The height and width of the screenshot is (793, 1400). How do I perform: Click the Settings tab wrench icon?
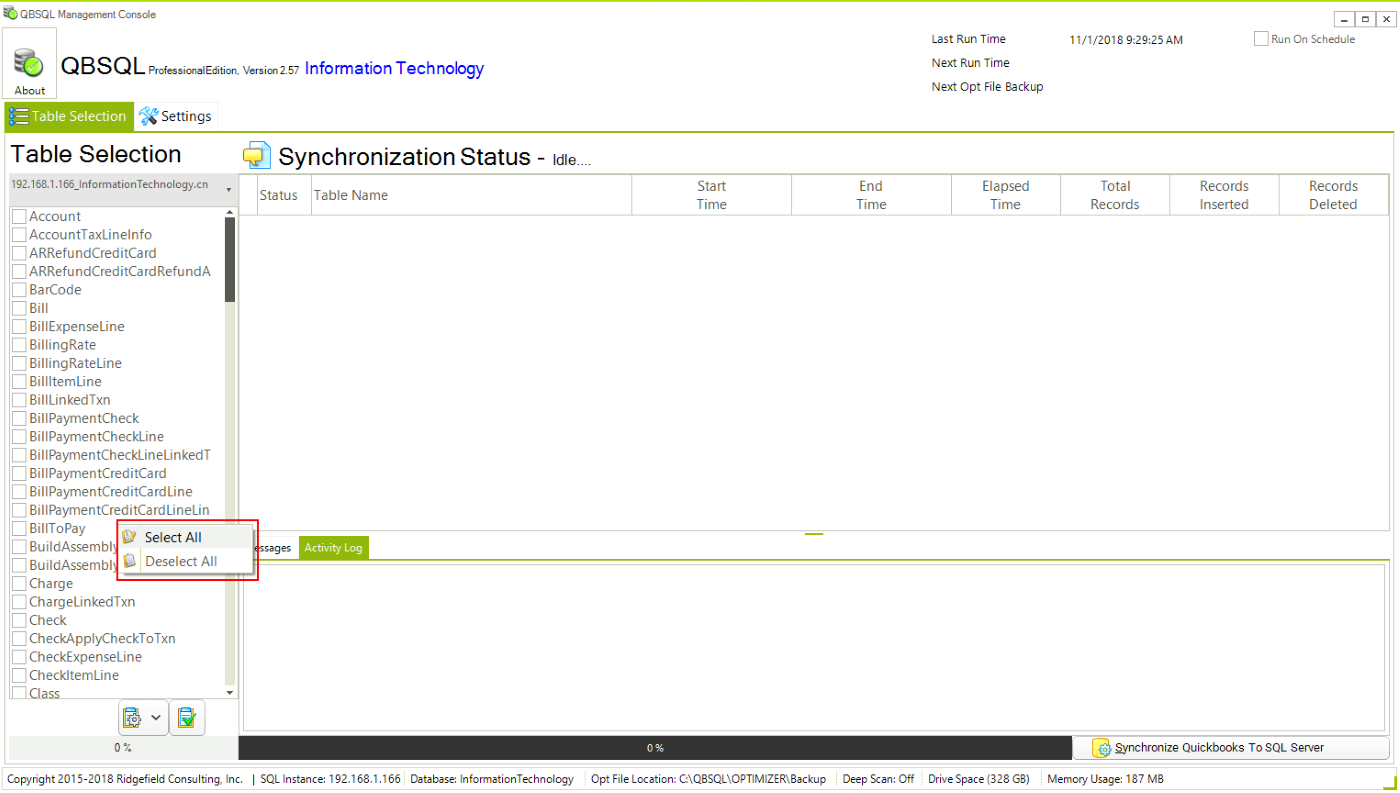click(x=149, y=116)
